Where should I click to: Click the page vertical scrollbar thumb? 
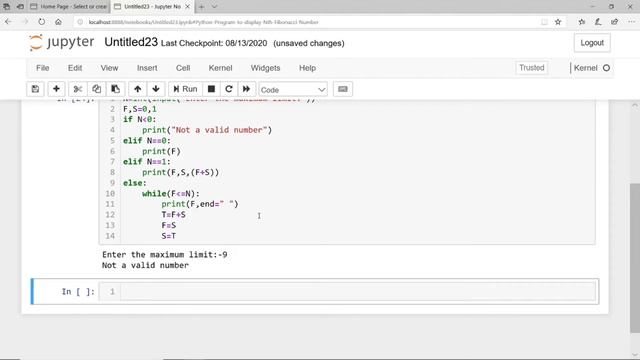click(x=635, y=258)
